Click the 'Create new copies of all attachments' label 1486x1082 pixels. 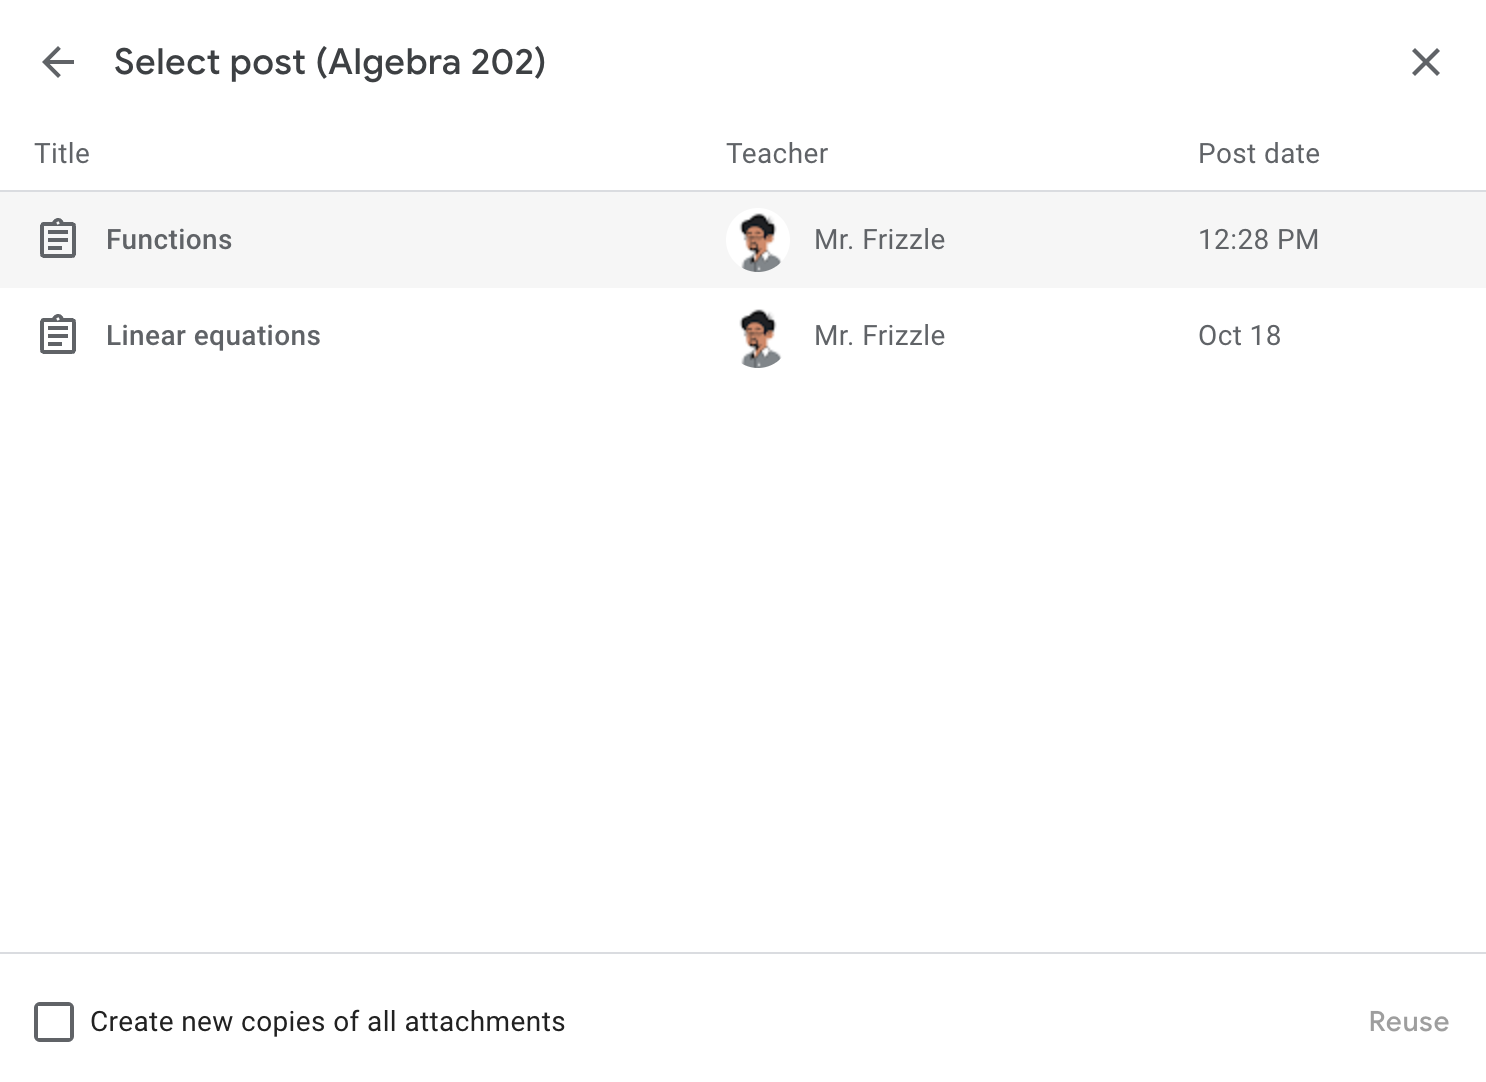[x=327, y=1022]
